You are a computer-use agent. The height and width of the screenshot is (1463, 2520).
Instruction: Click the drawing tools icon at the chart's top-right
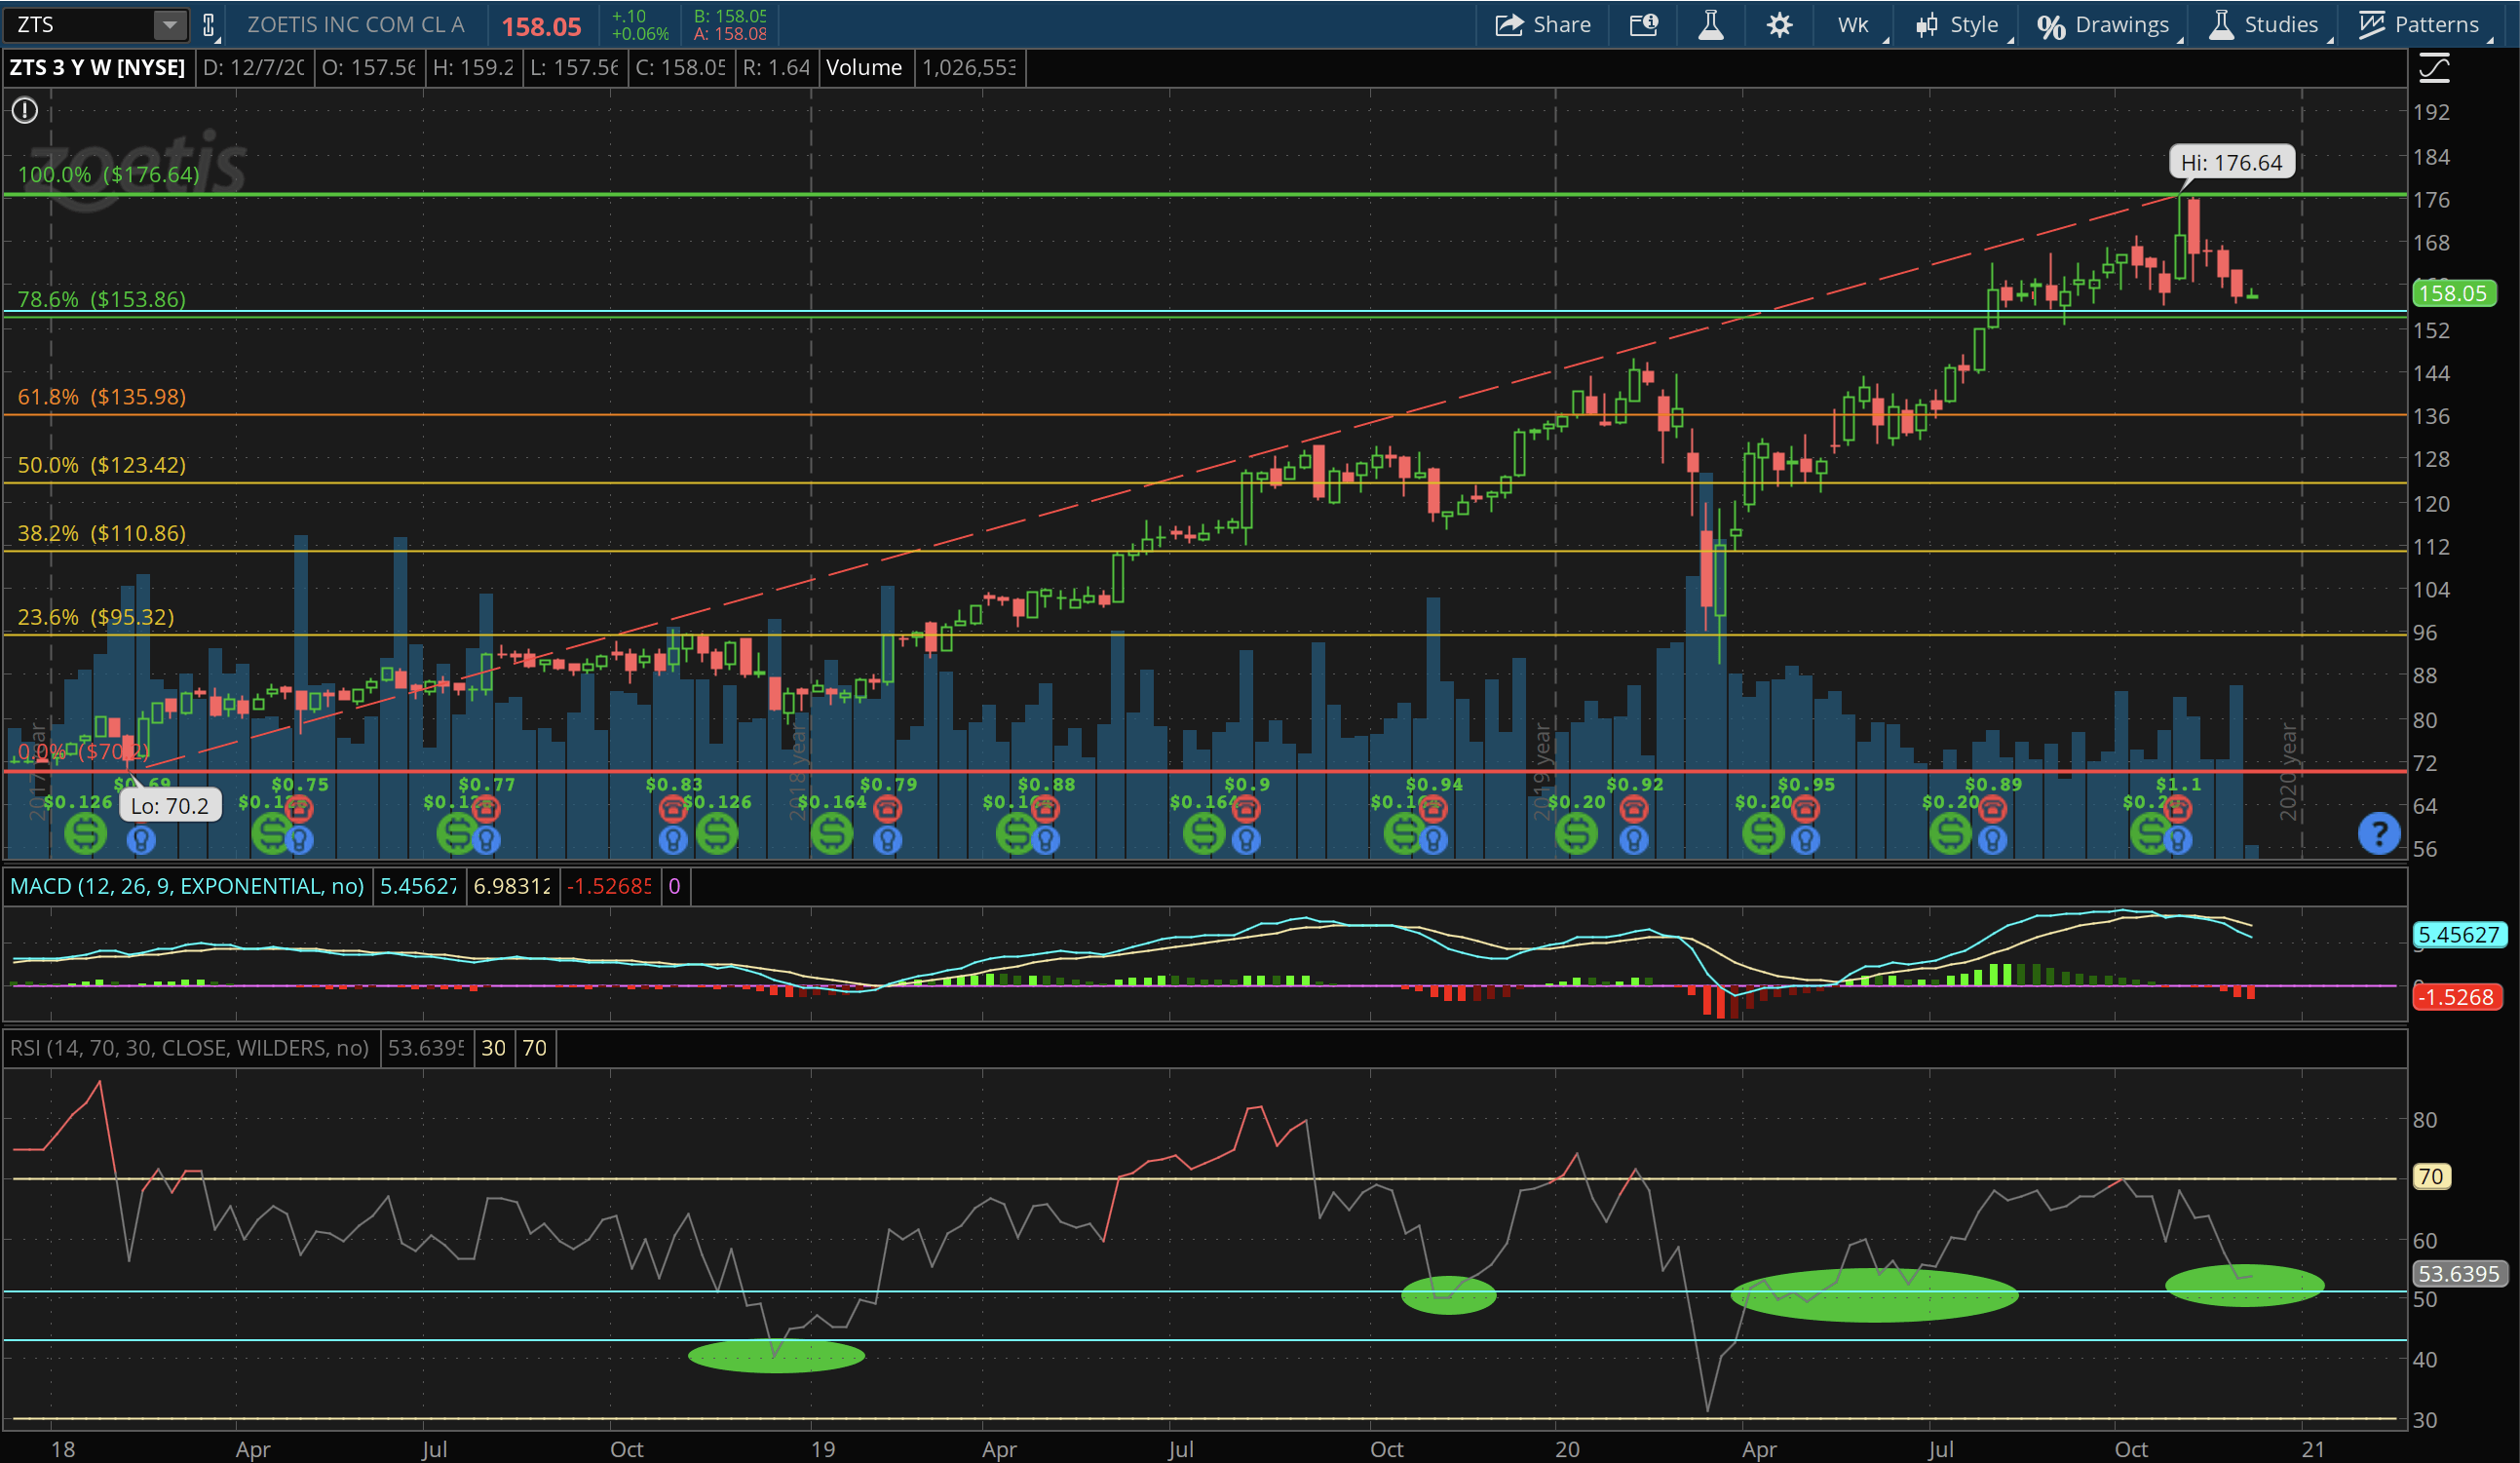[2434, 68]
